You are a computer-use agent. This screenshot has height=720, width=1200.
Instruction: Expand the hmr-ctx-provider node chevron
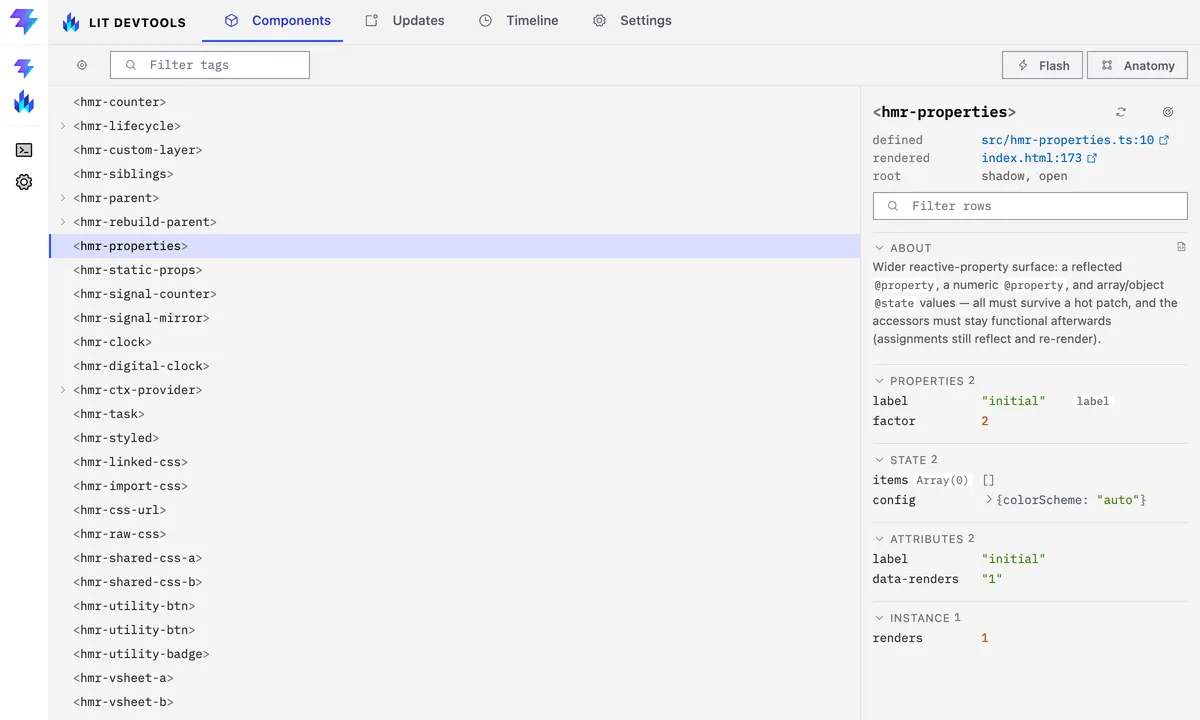[63, 390]
